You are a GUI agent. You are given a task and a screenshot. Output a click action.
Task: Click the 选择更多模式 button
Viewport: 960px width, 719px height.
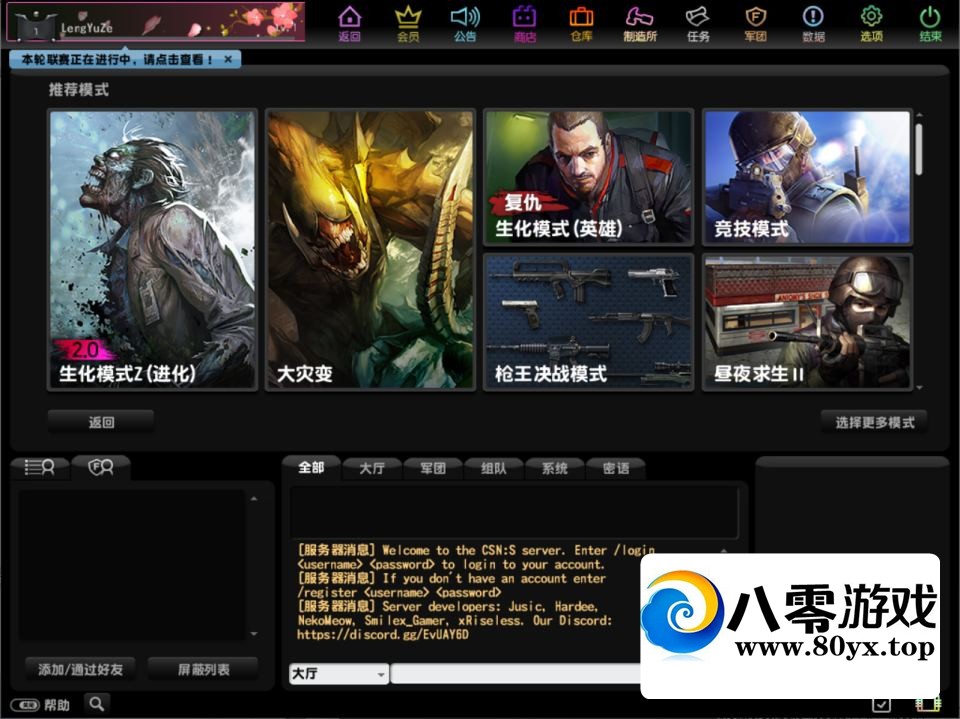[874, 422]
